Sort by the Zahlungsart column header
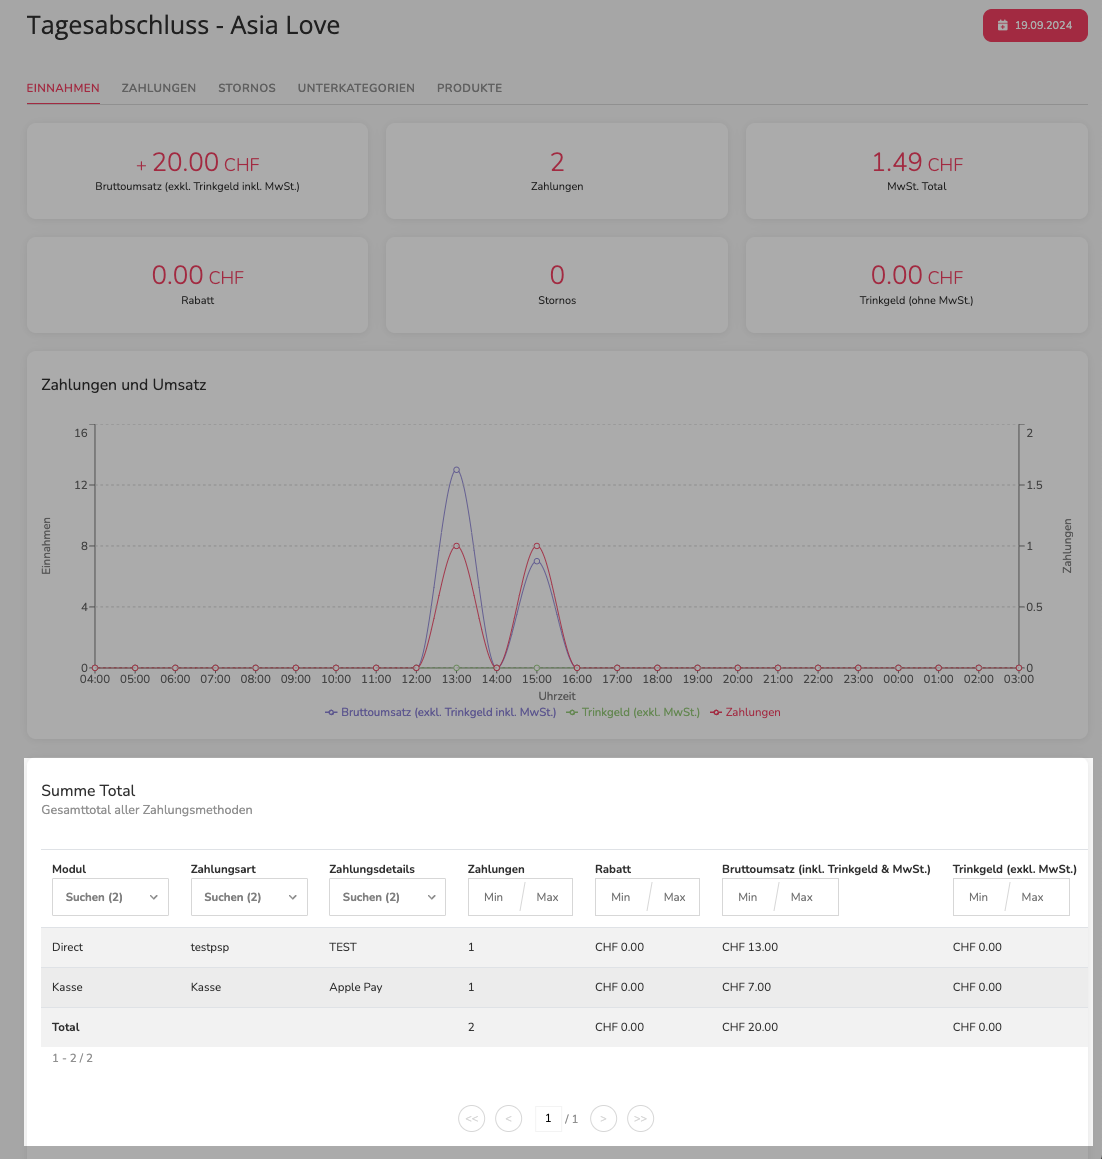Image resolution: width=1102 pixels, height=1159 pixels. coord(223,869)
